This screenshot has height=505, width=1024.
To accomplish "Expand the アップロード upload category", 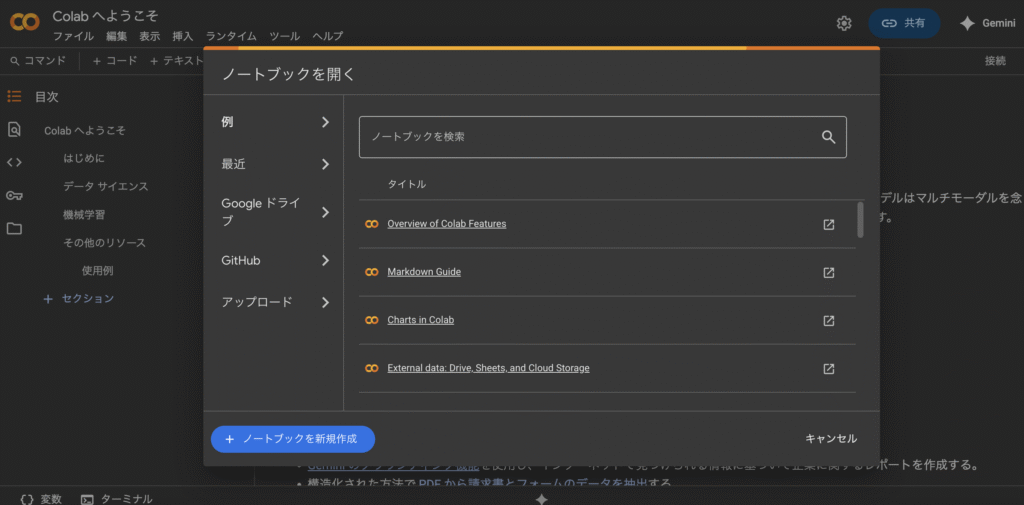I will [275, 302].
